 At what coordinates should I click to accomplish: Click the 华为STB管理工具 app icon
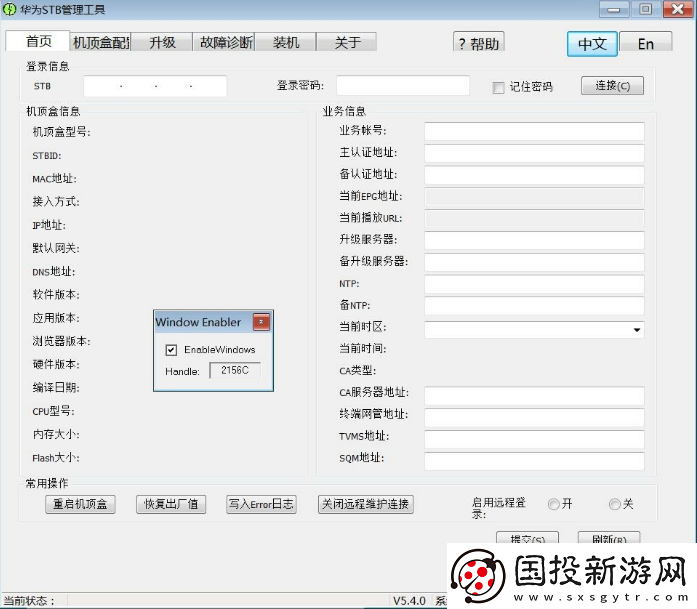click(x=9, y=9)
